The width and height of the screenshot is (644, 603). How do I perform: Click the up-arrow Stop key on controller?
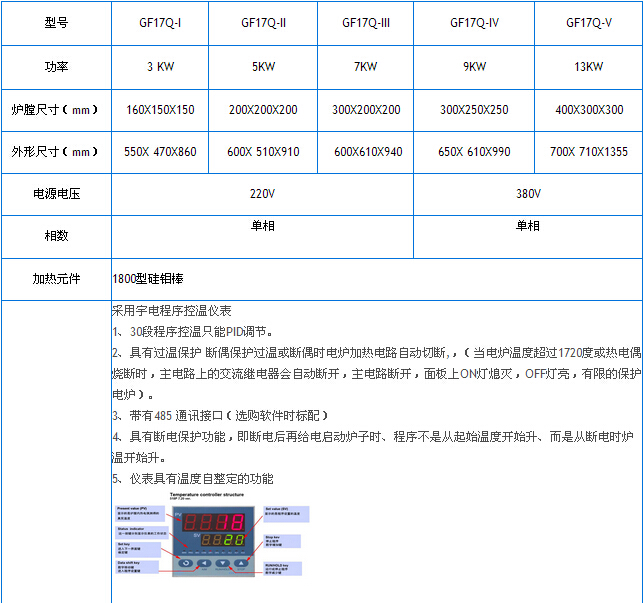241,563
